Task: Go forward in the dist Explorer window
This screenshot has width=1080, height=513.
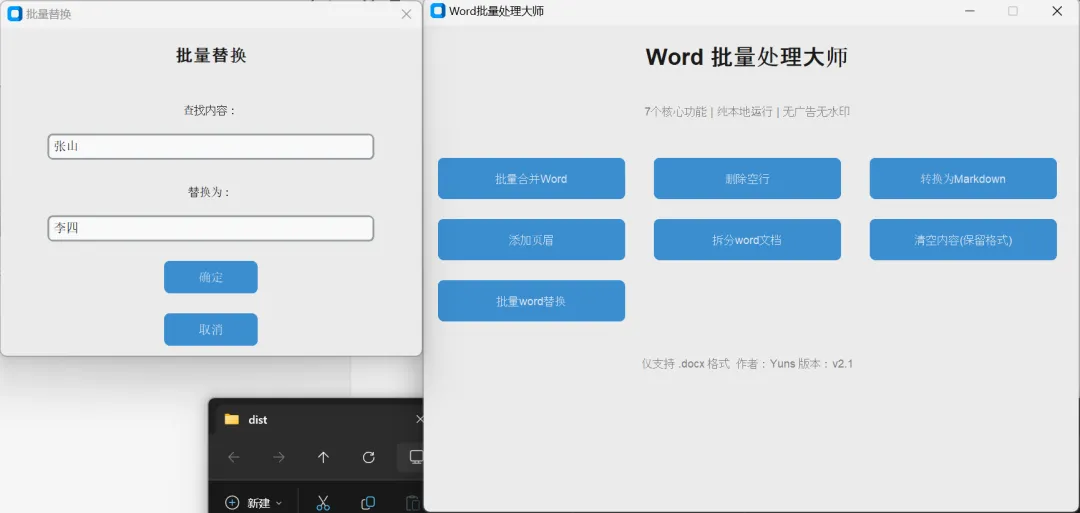Action: (278, 457)
